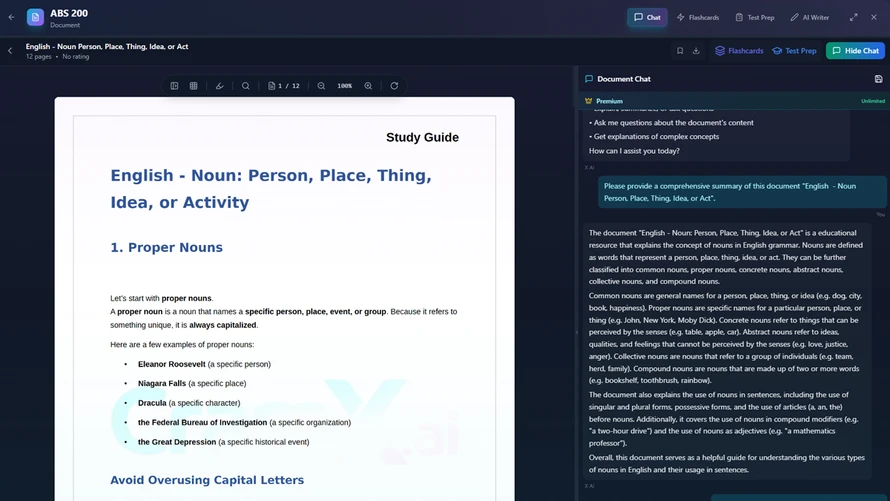Click 'the Federal Bureau of Investigation' item
This screenshot has height=501, width=890.
click(244, 422)
